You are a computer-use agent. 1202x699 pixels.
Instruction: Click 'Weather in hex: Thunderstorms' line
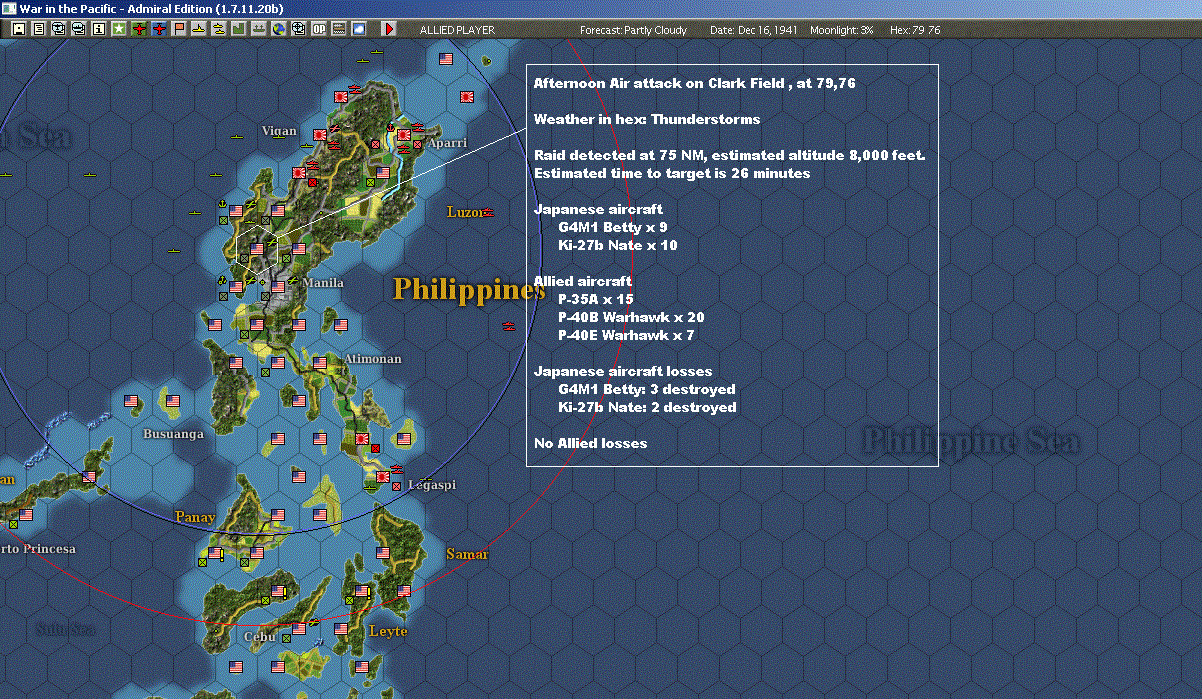pos(647,119)
